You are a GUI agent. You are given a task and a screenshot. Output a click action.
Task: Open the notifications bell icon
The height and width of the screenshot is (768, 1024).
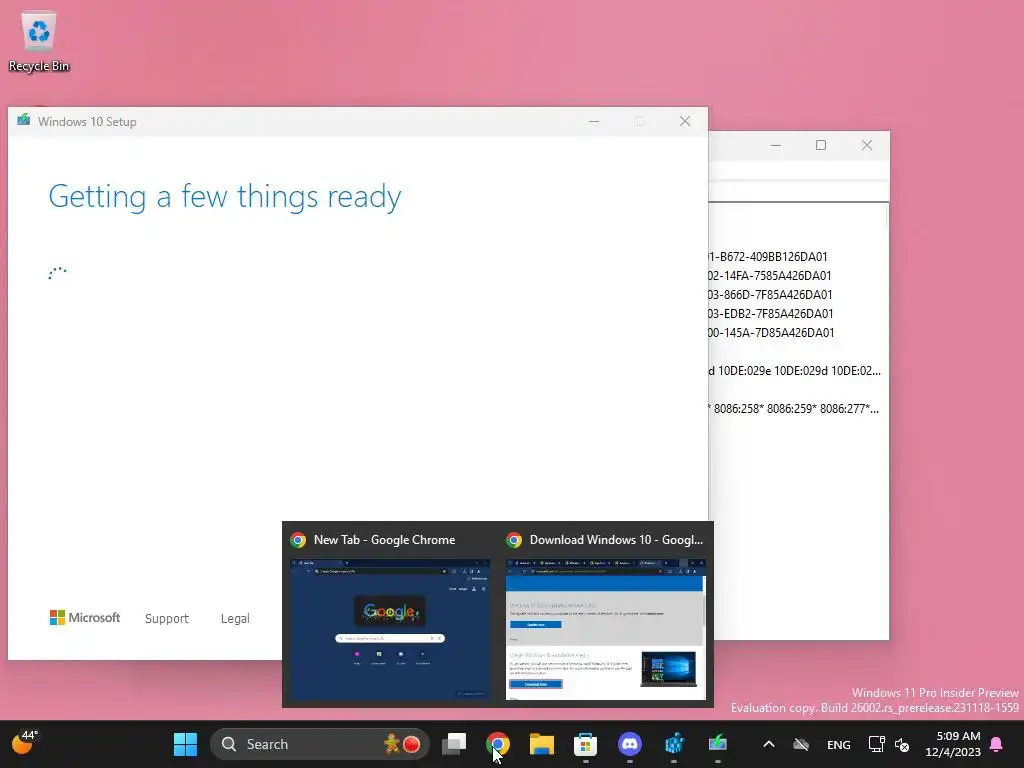coord(997,744)
